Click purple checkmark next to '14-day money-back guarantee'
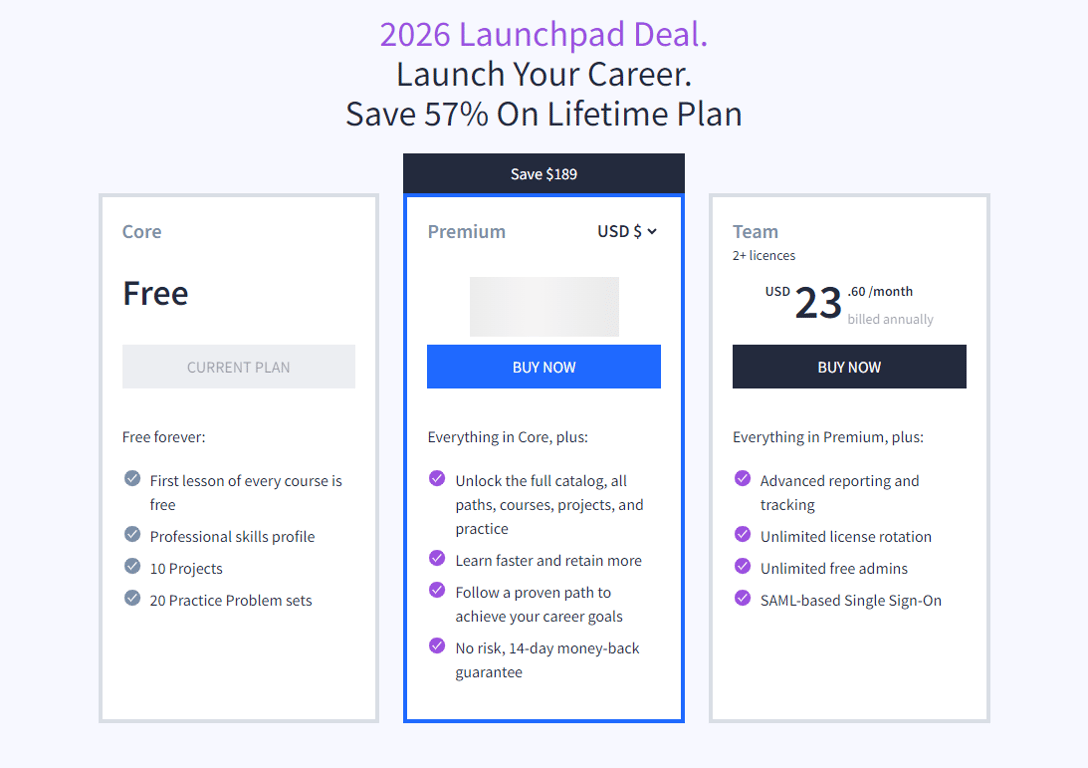This screenshot has height=768, width=1088. tap(437, 646)
